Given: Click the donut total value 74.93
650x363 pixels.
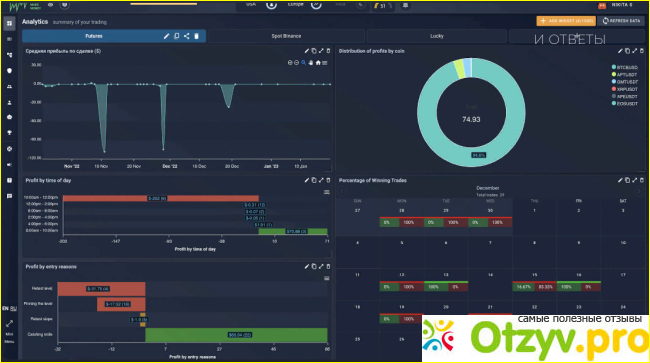Looking at the screenshot, I should tap(471, 119).
